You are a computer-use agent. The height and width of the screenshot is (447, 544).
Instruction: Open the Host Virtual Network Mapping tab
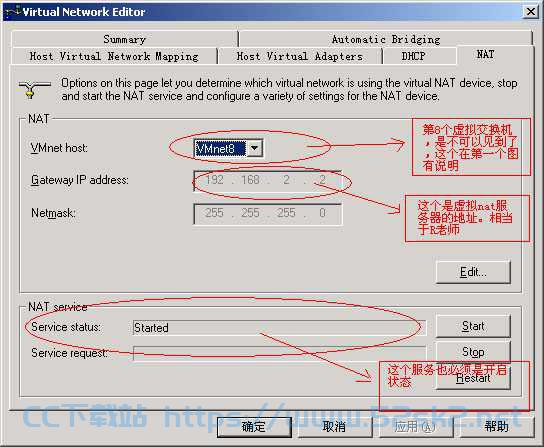[114, 56]
